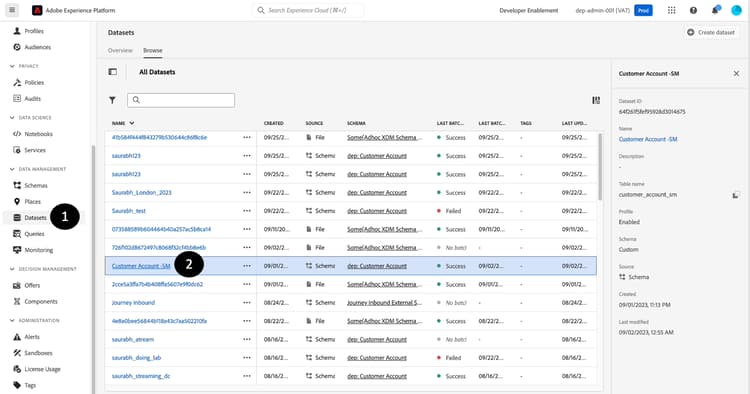This screenshot has height=394, width=750.
Task: Open the notifications bell
Action: point(715,10)
